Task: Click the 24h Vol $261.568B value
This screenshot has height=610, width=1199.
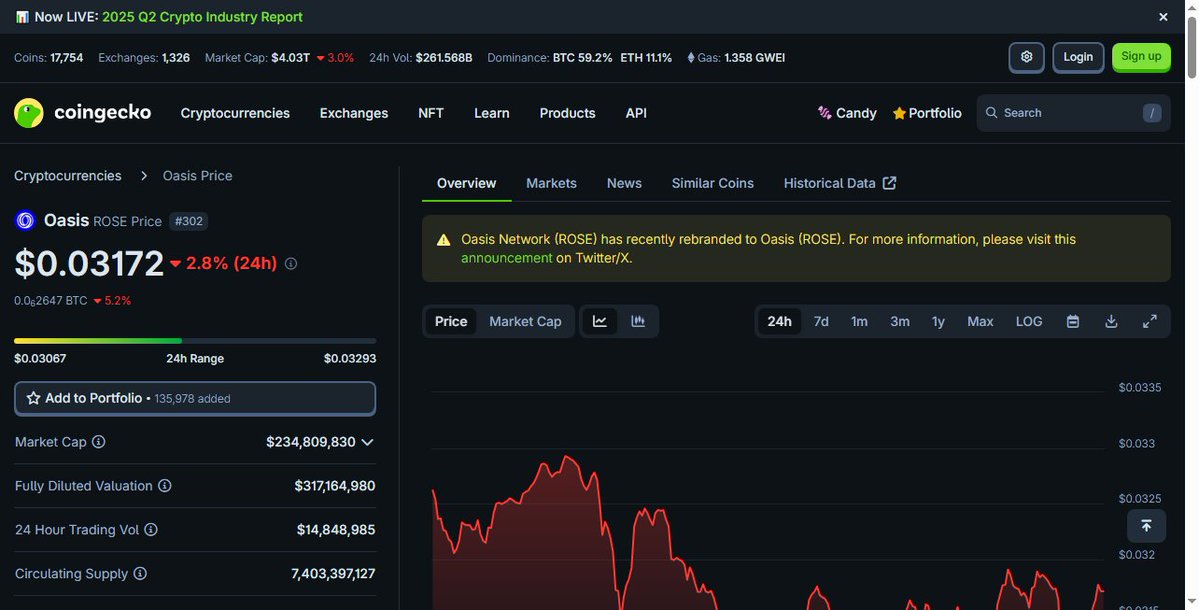Action: [444, 57]
